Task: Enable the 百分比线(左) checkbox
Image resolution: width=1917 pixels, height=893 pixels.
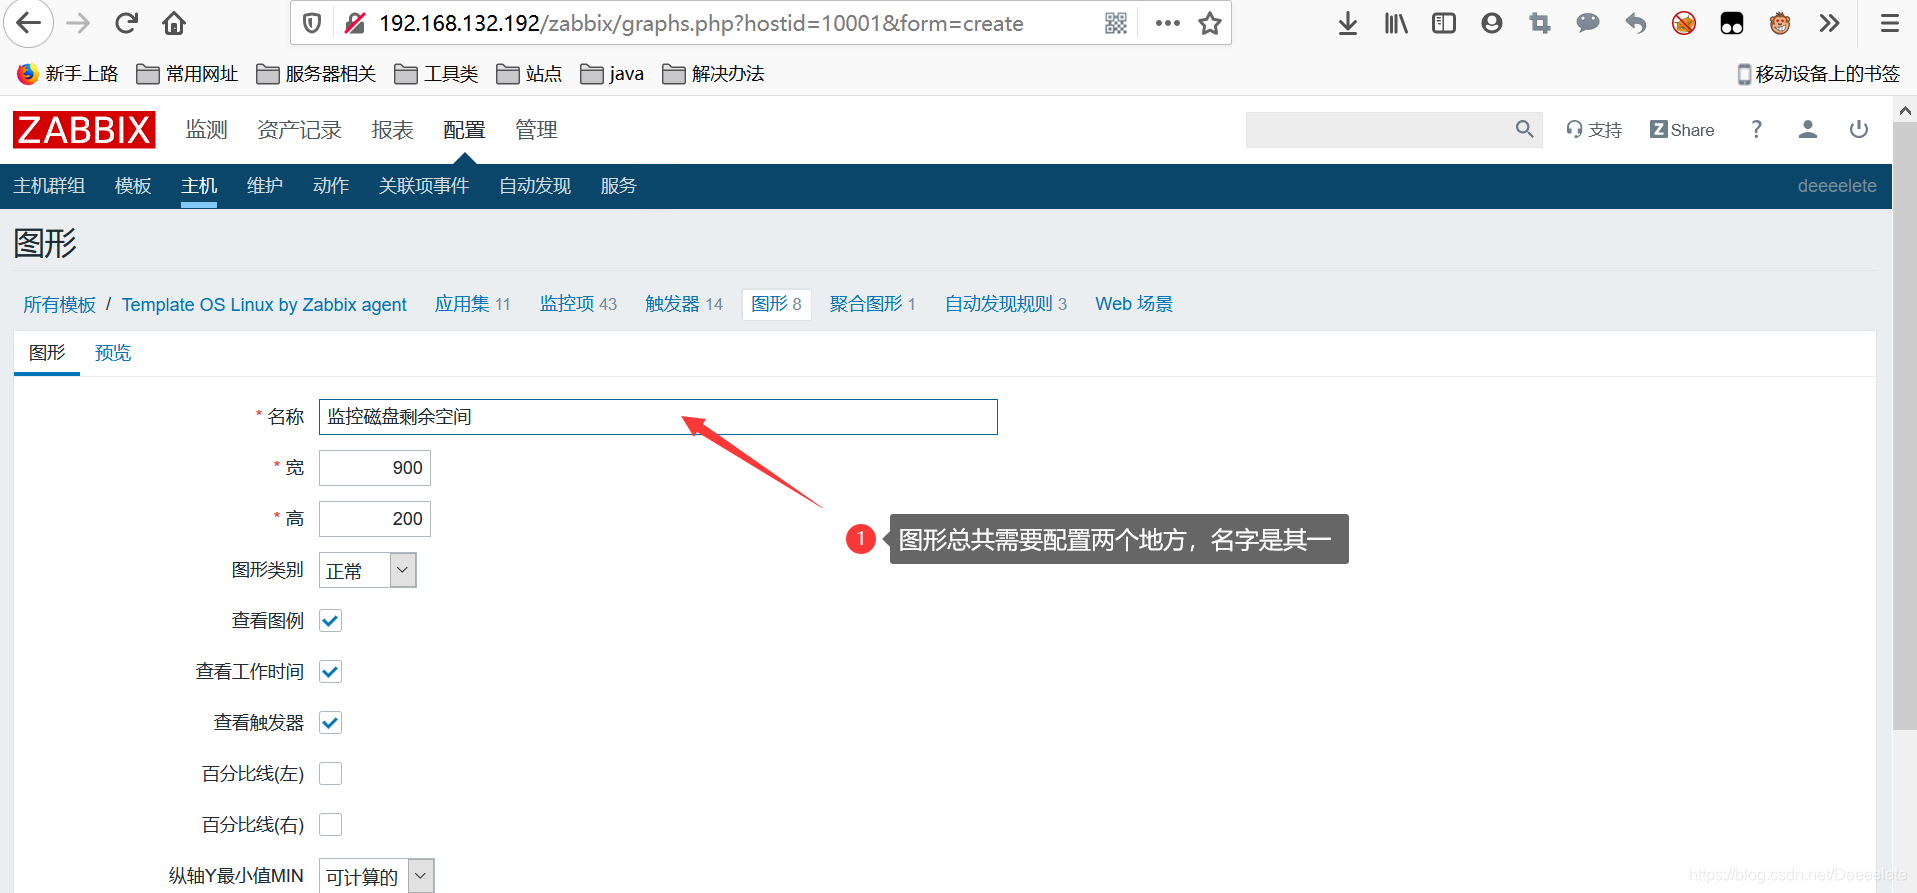Action: [x=330, y=774]
